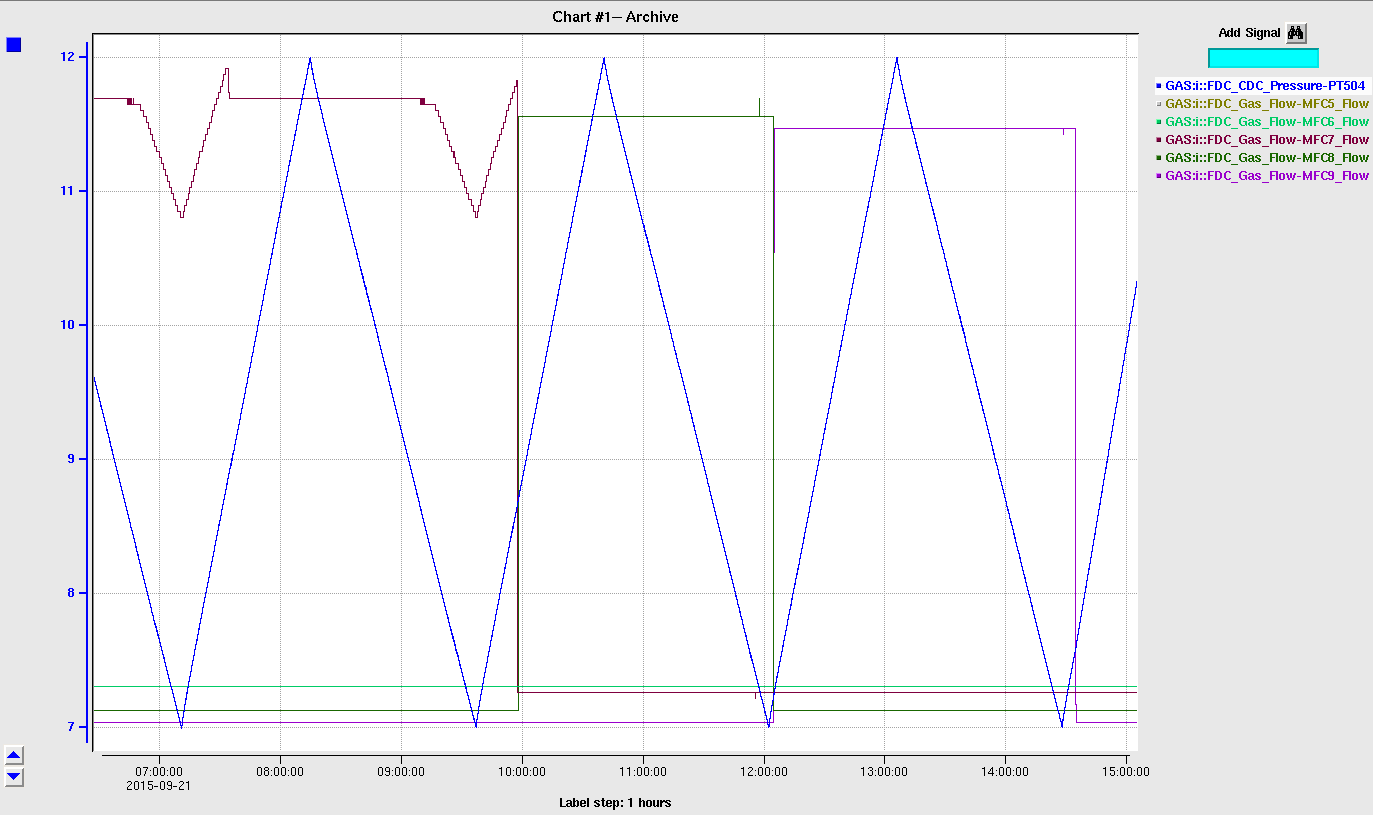Click the y-axis value 7
The height and width of the screenshot is (815, 1373).
70,727
